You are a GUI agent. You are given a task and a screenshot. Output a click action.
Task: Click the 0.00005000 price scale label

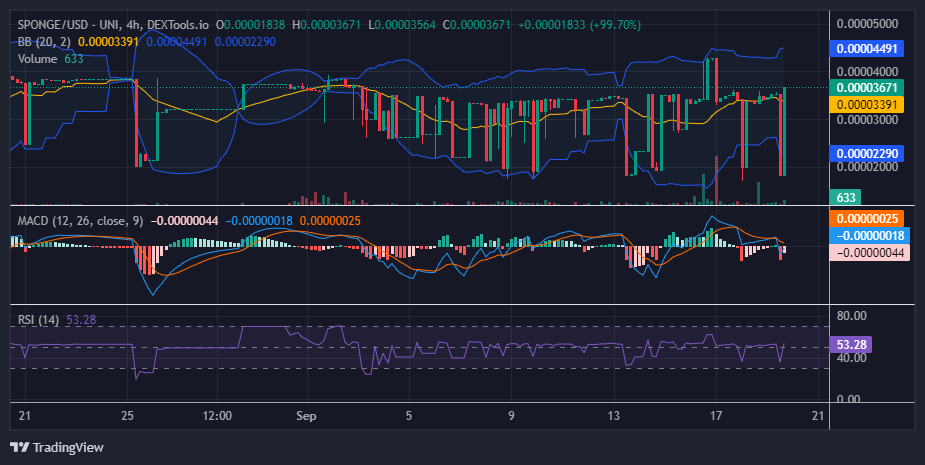(x=868, y=24)
